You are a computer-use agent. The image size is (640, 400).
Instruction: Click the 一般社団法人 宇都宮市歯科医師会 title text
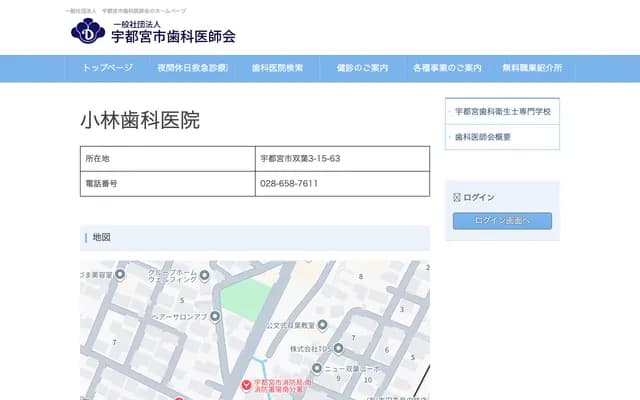[173, 33]
